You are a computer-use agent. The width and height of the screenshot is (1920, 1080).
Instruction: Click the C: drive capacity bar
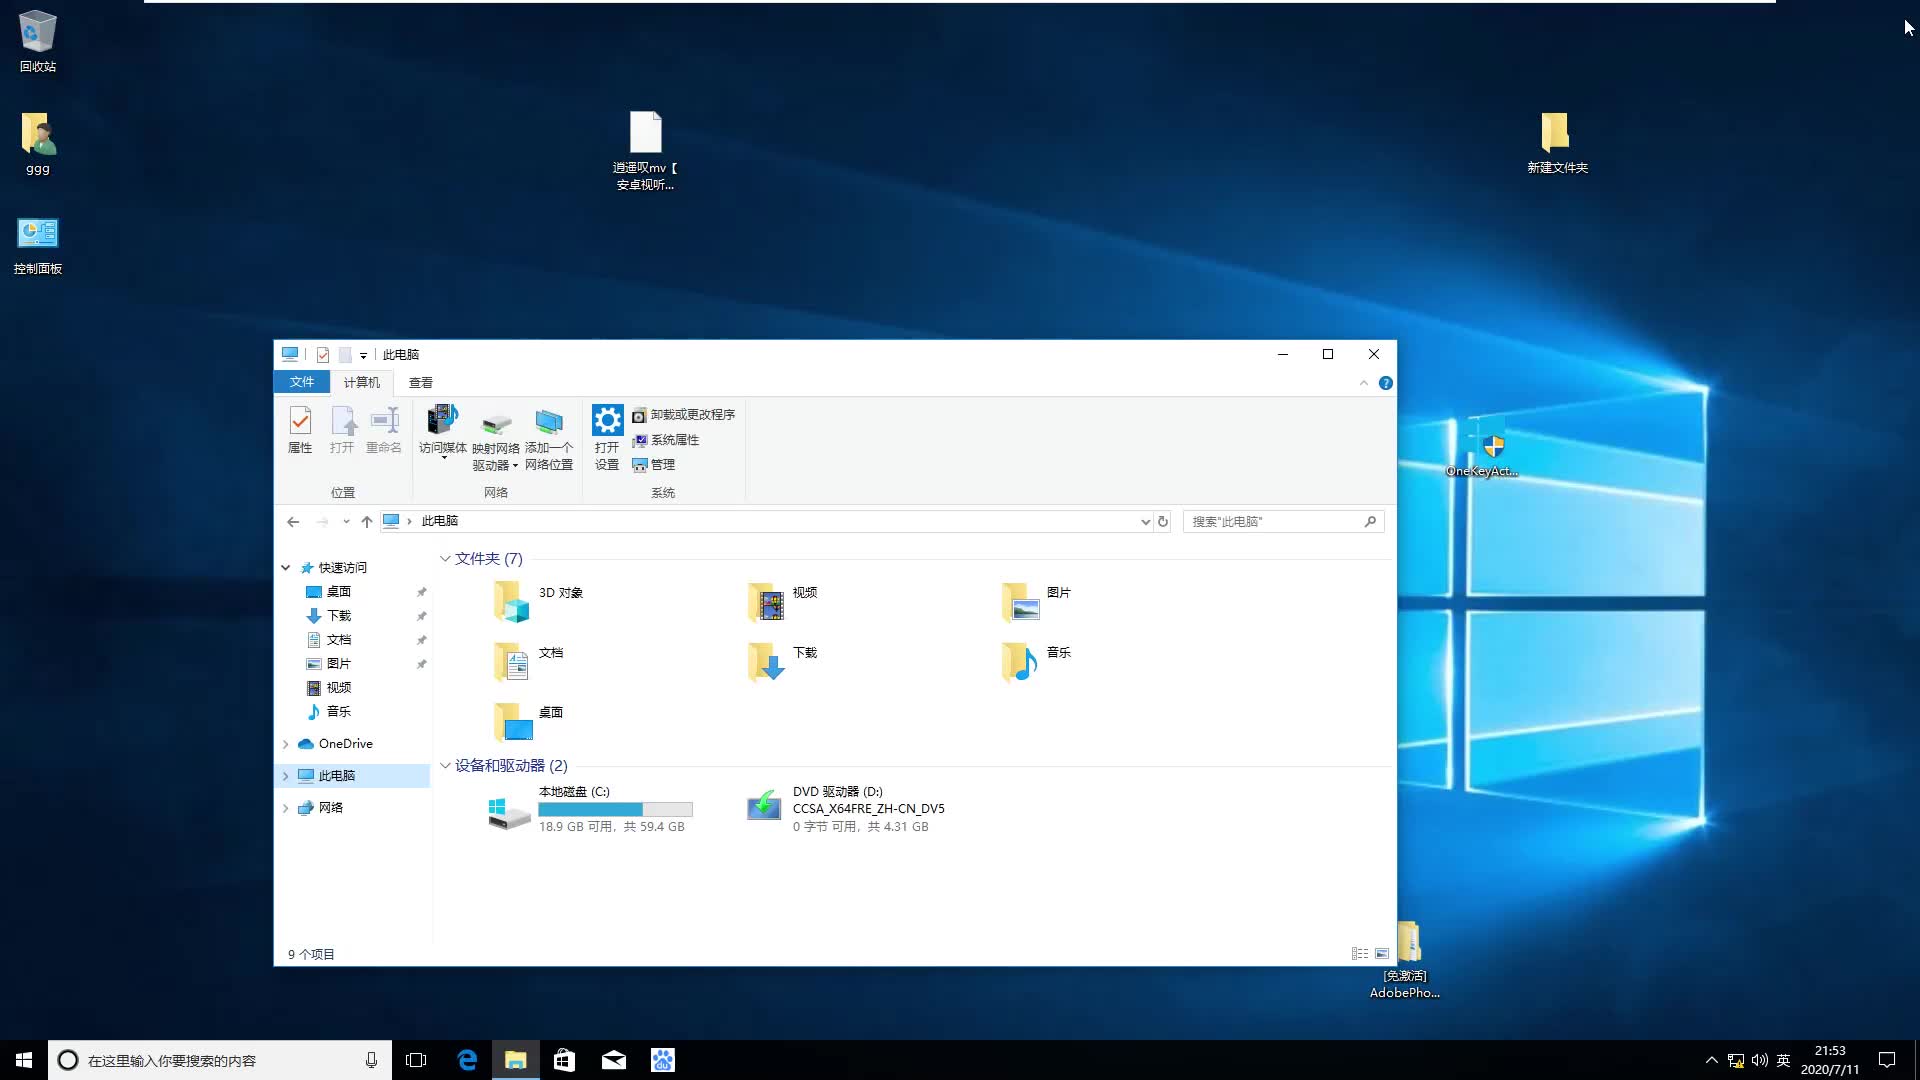[615, 809]
